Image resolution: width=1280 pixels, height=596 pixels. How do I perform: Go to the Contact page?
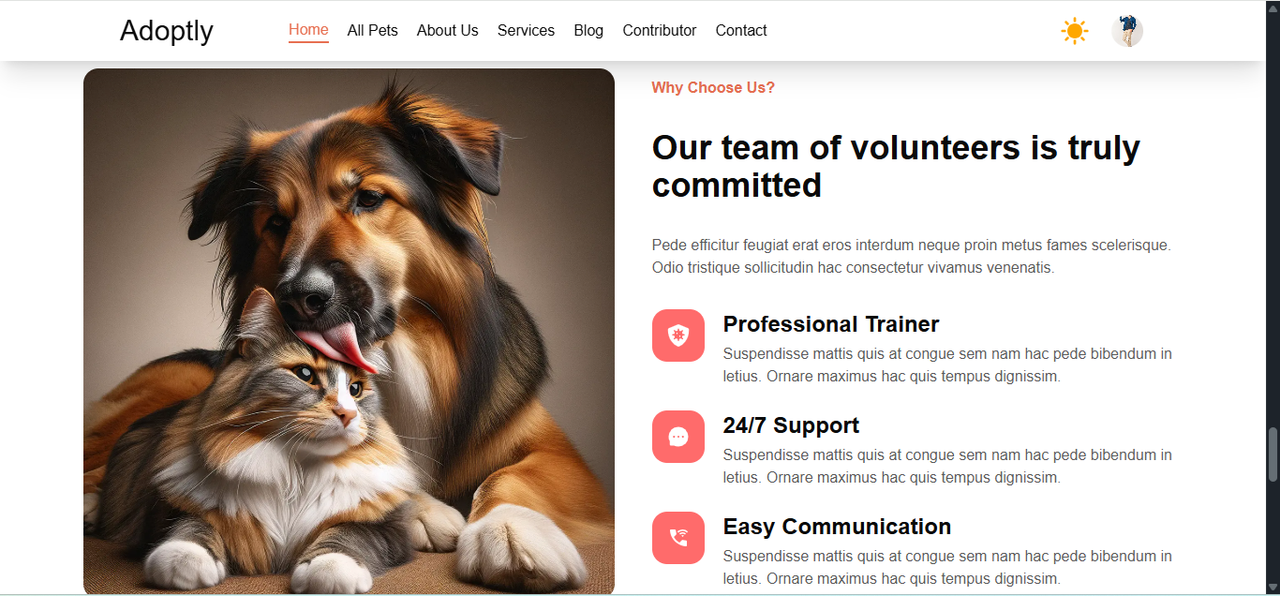(741, 31)
